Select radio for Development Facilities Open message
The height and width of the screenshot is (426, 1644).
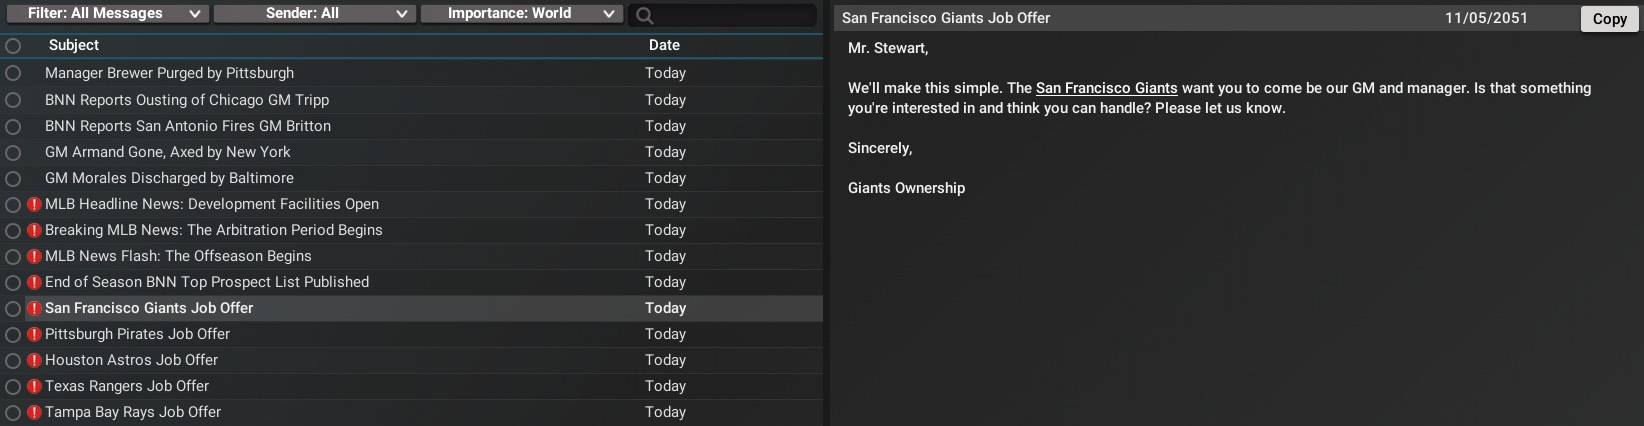13,204
